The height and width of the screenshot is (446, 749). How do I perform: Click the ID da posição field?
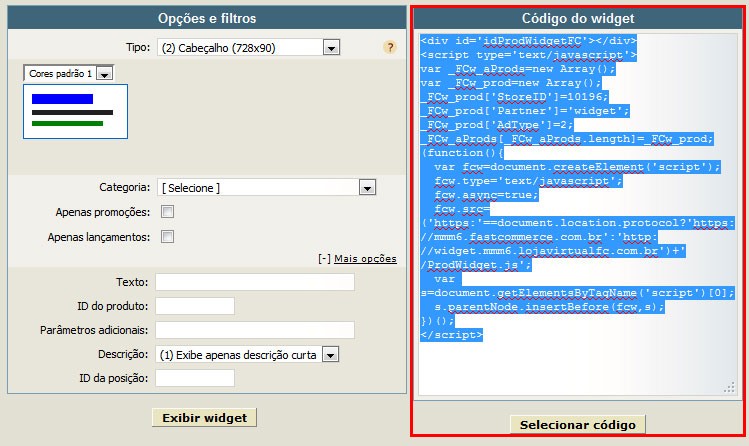click(x=195, y=378)
